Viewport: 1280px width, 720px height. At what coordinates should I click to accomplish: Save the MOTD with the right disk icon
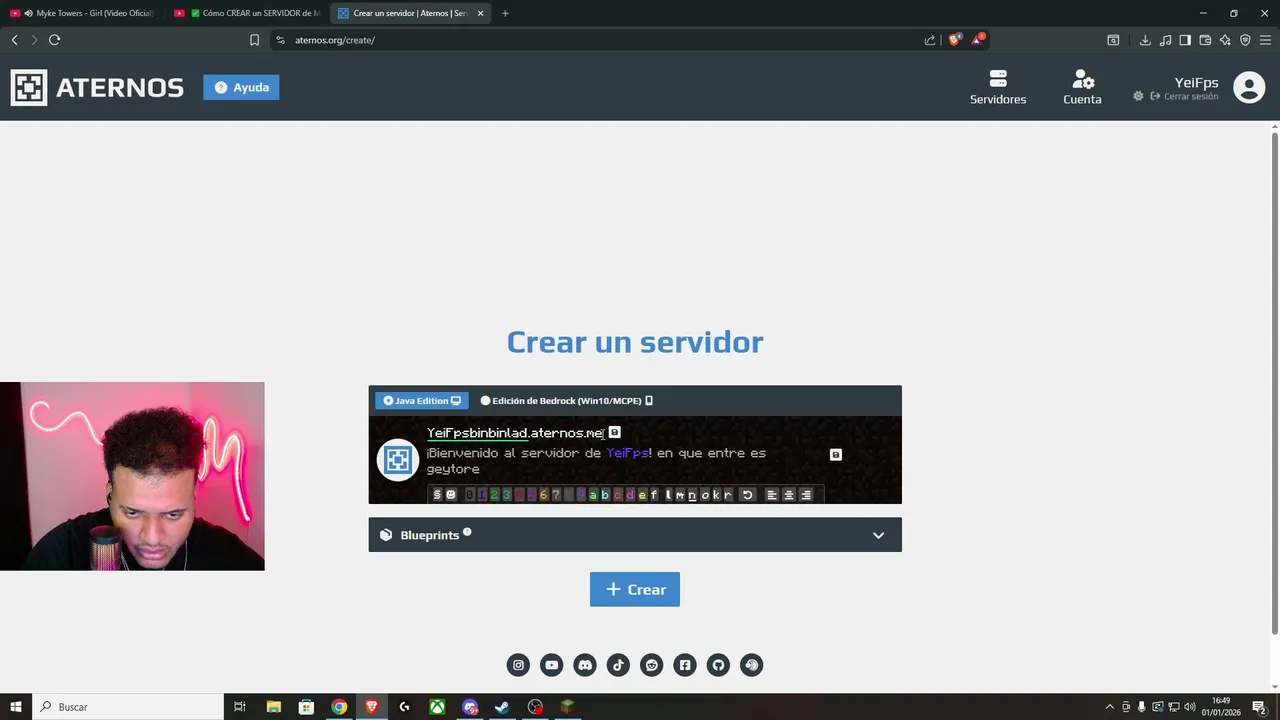(836, 454)
